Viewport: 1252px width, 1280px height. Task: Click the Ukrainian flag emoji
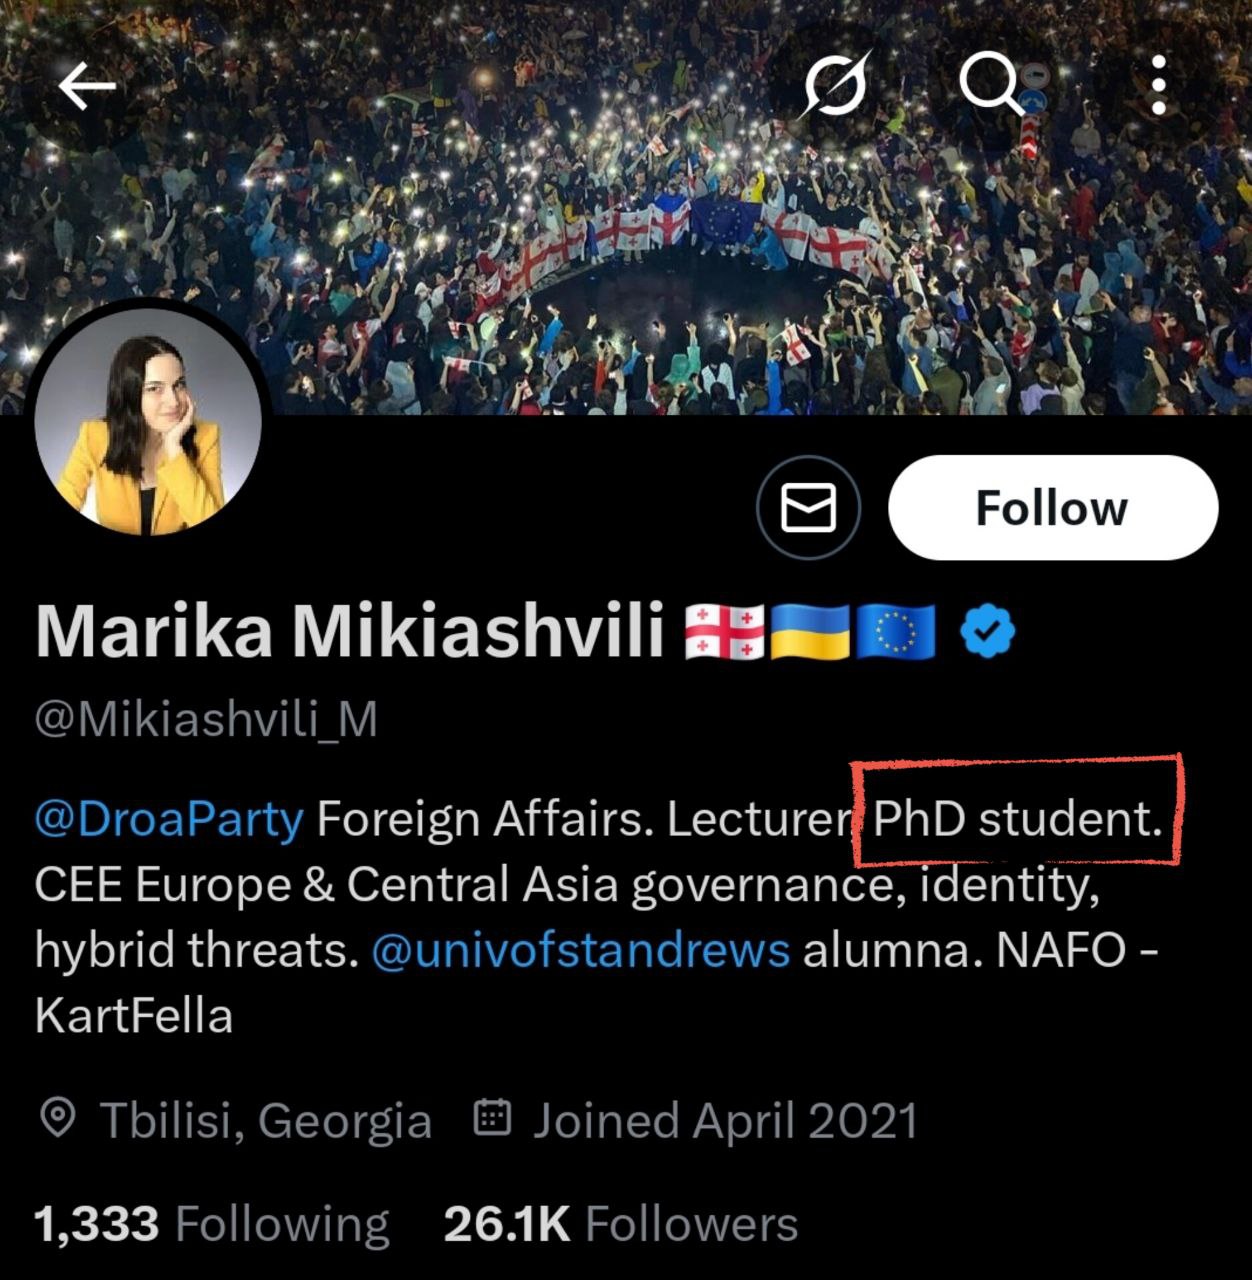[x=809, y=632]
